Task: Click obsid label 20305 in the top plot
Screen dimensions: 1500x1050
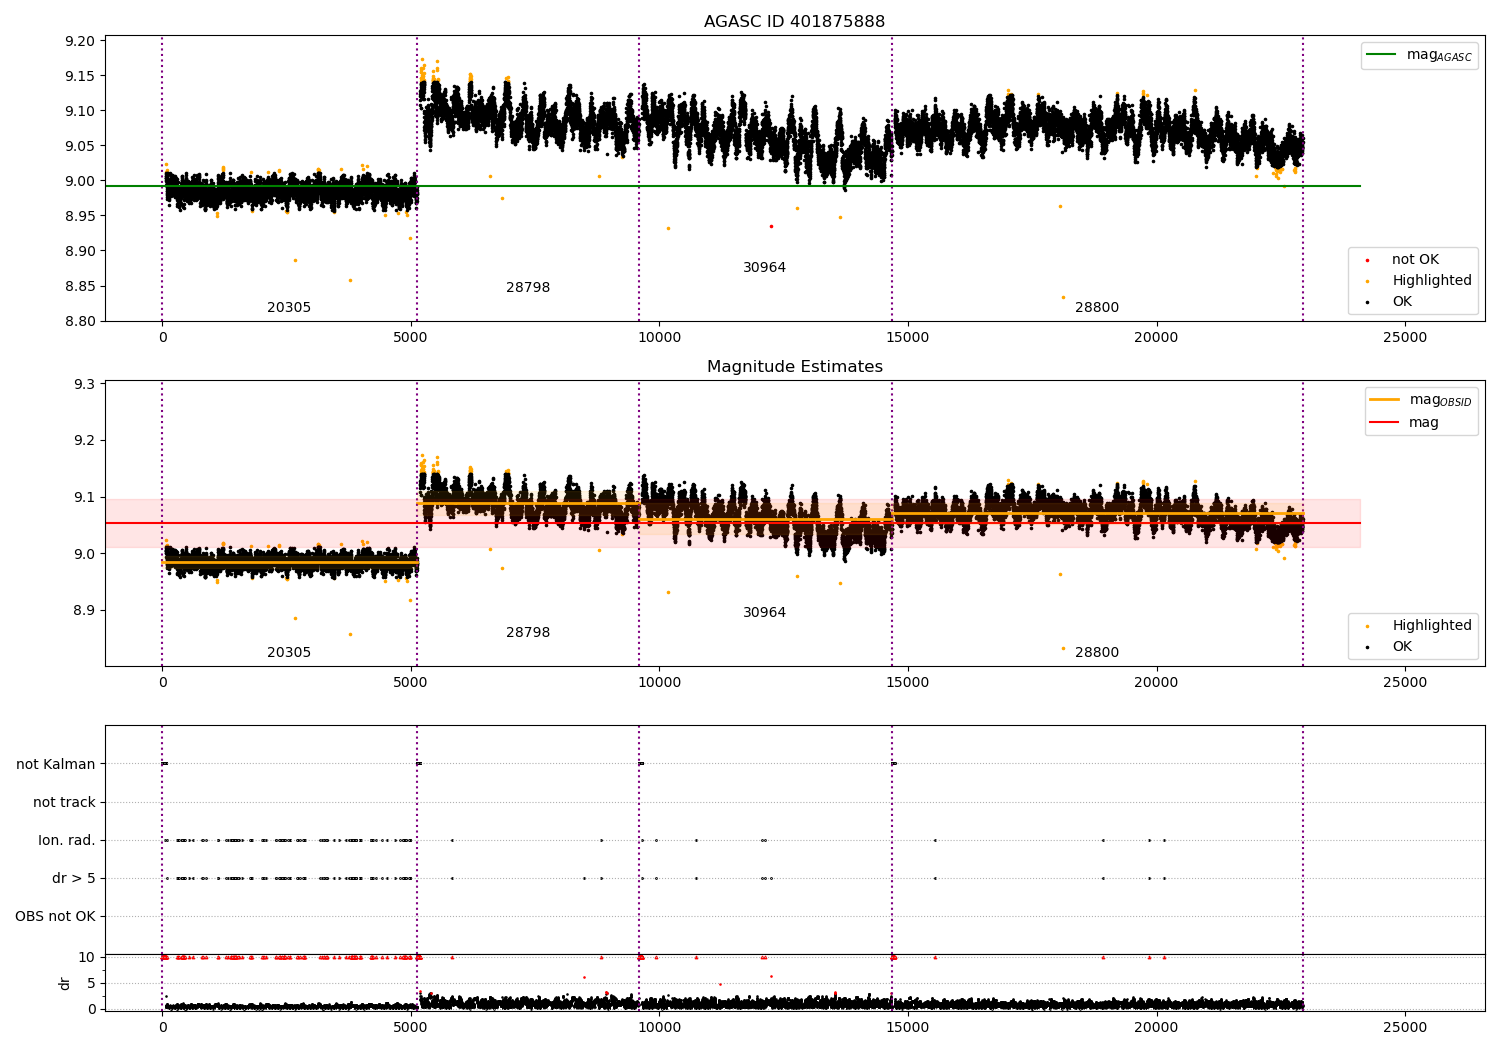Action: [289, 308]
